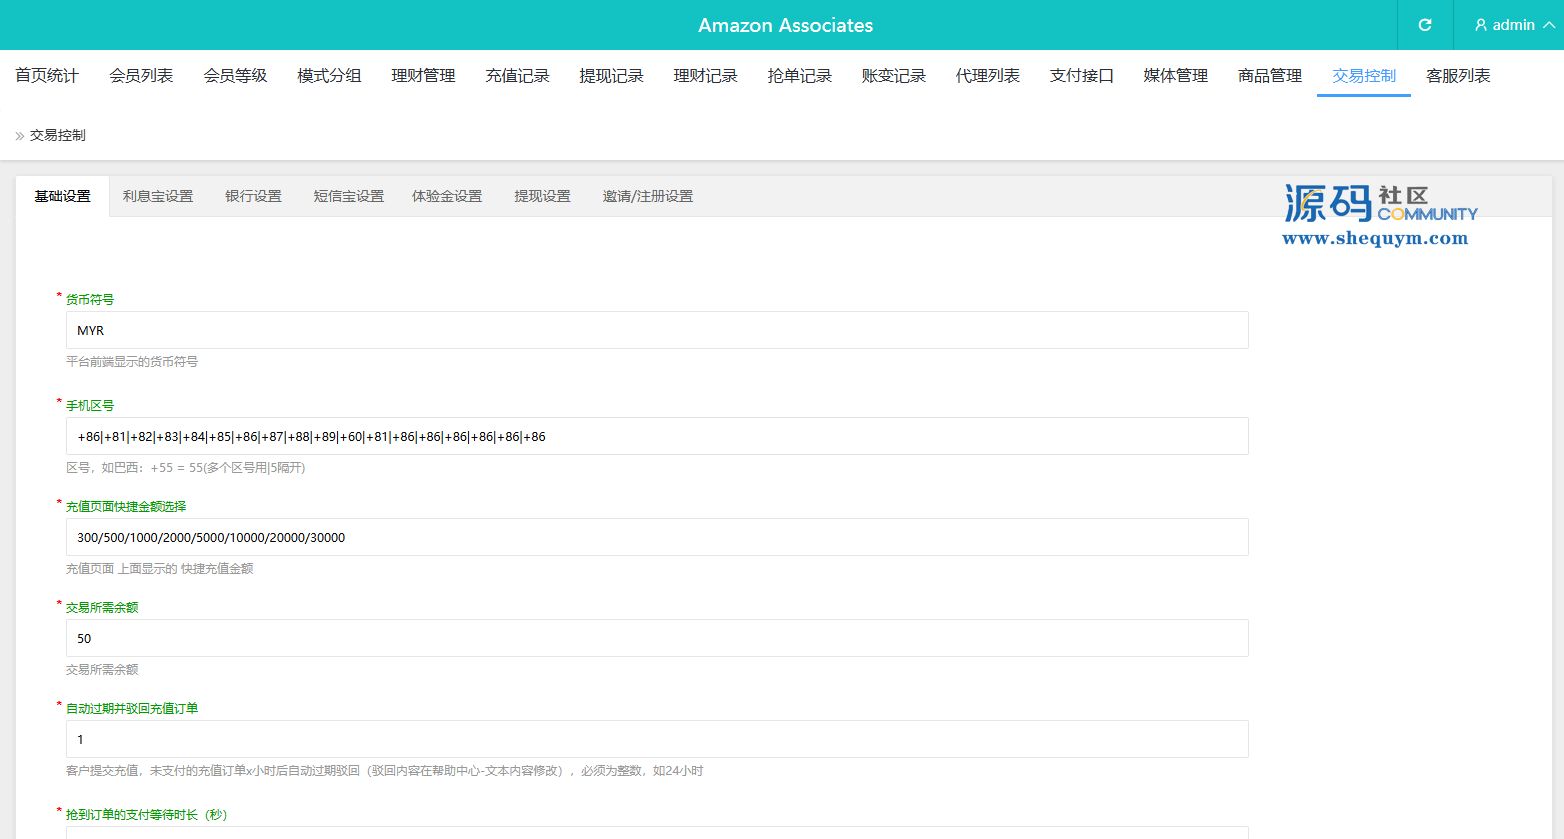1564x839 pixels.
Task: Focus the 手机区号 input field
Action: coord(656,436)
